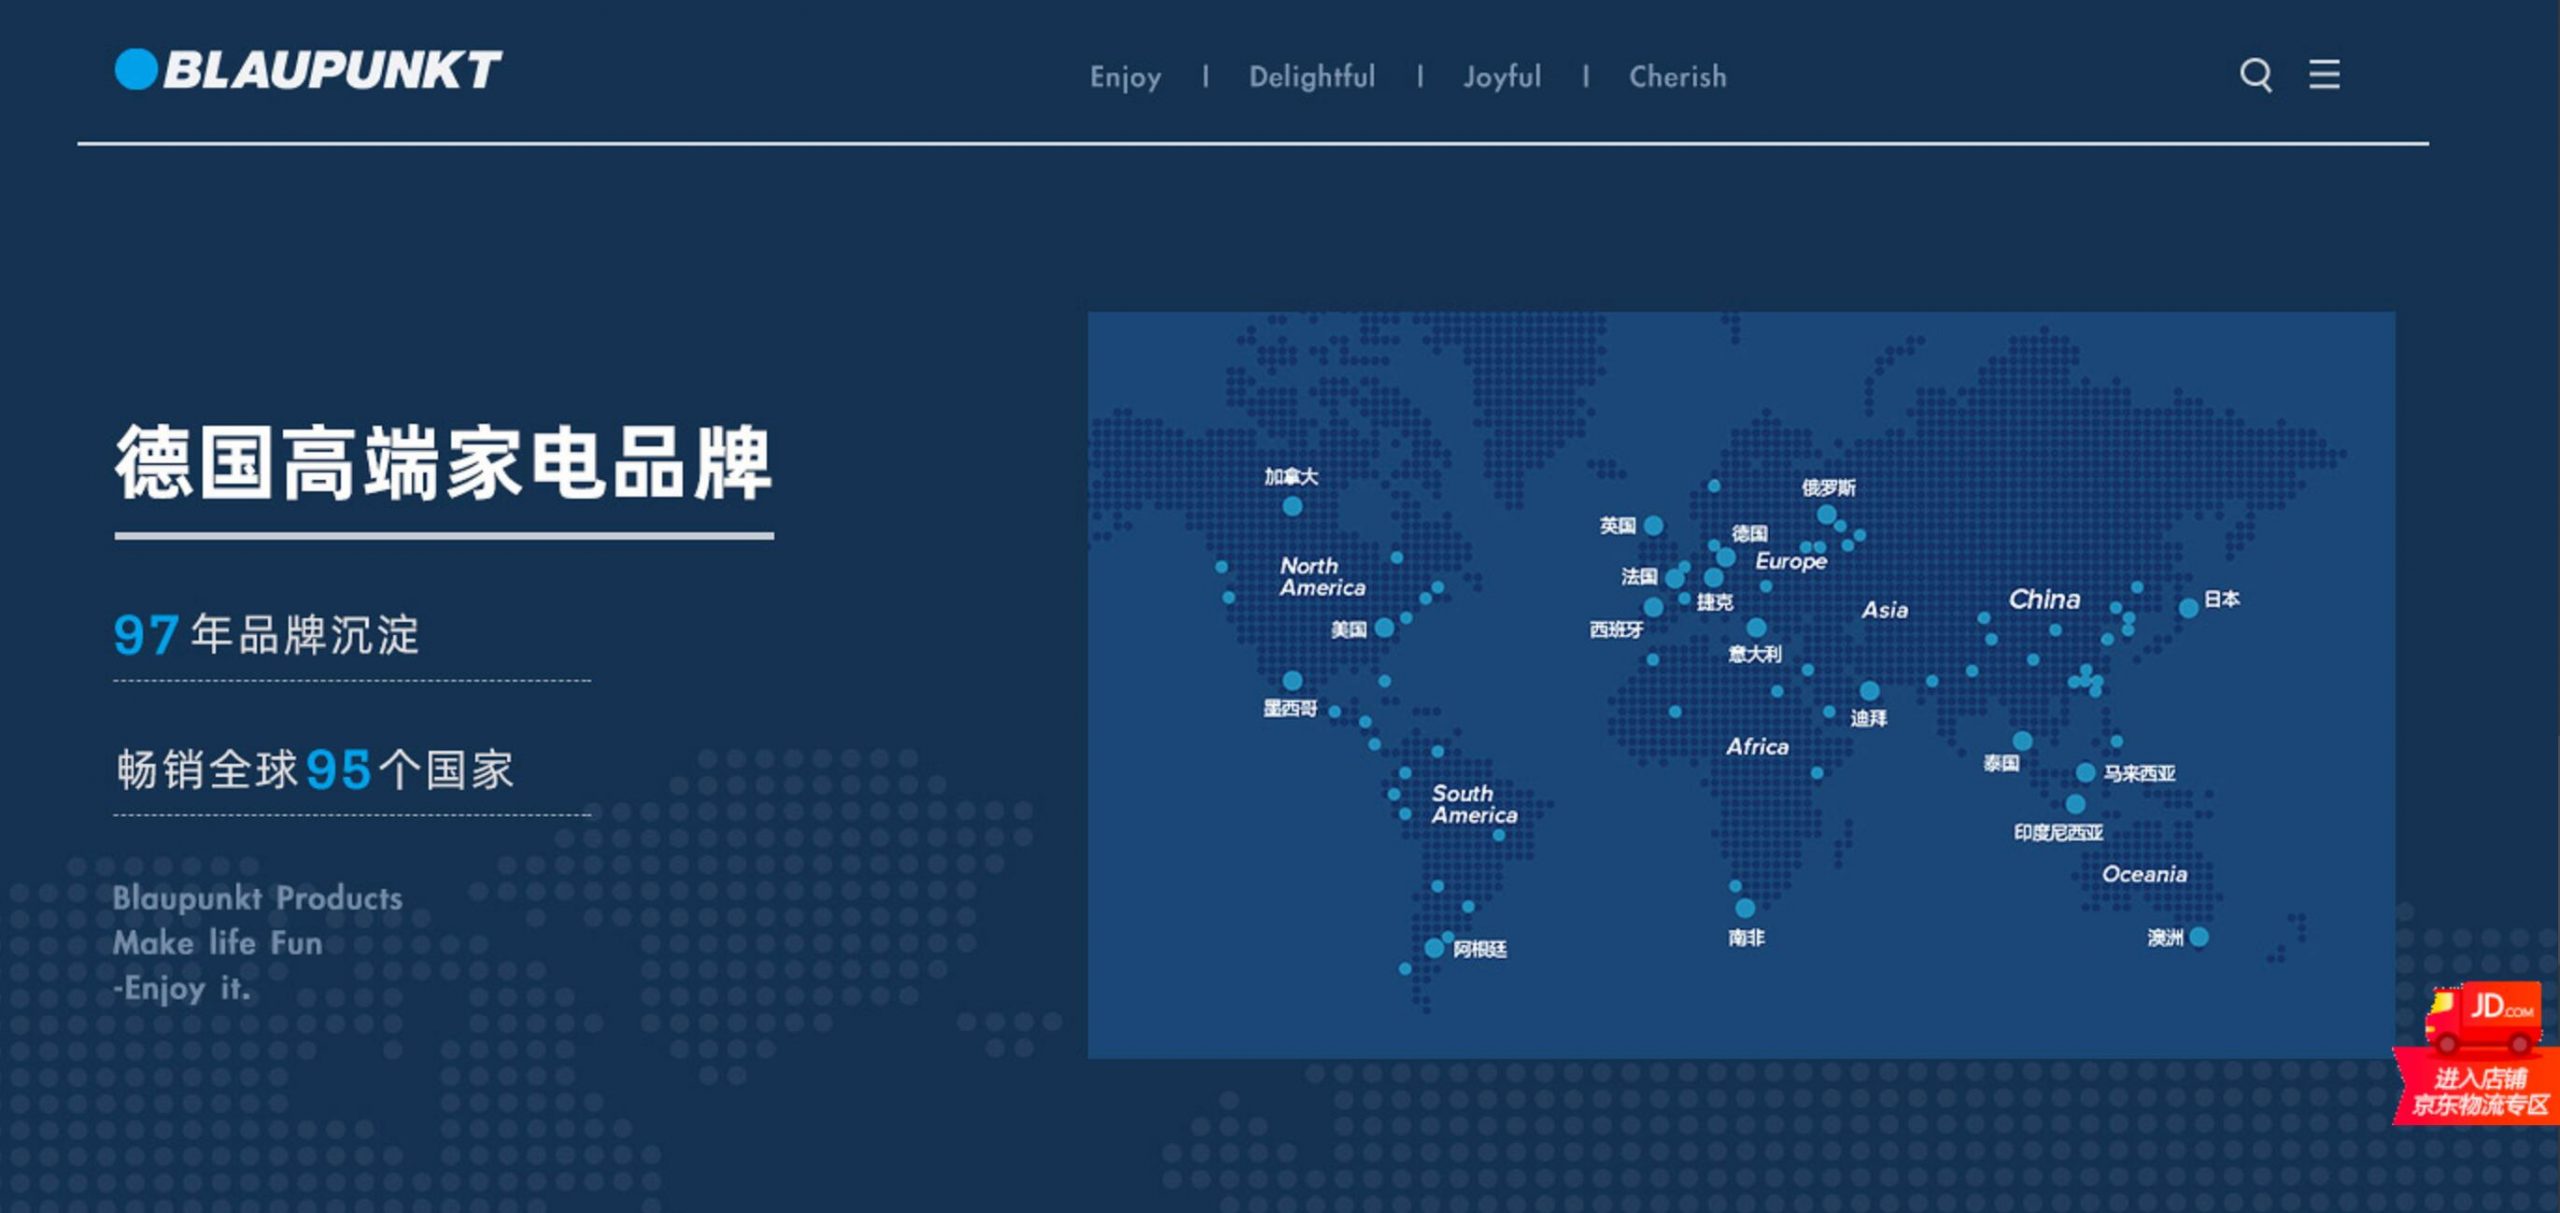Screen dimensions: 2560x1213
Task: Click the 墨西哥 marker dot
Action: [1292, 681]
